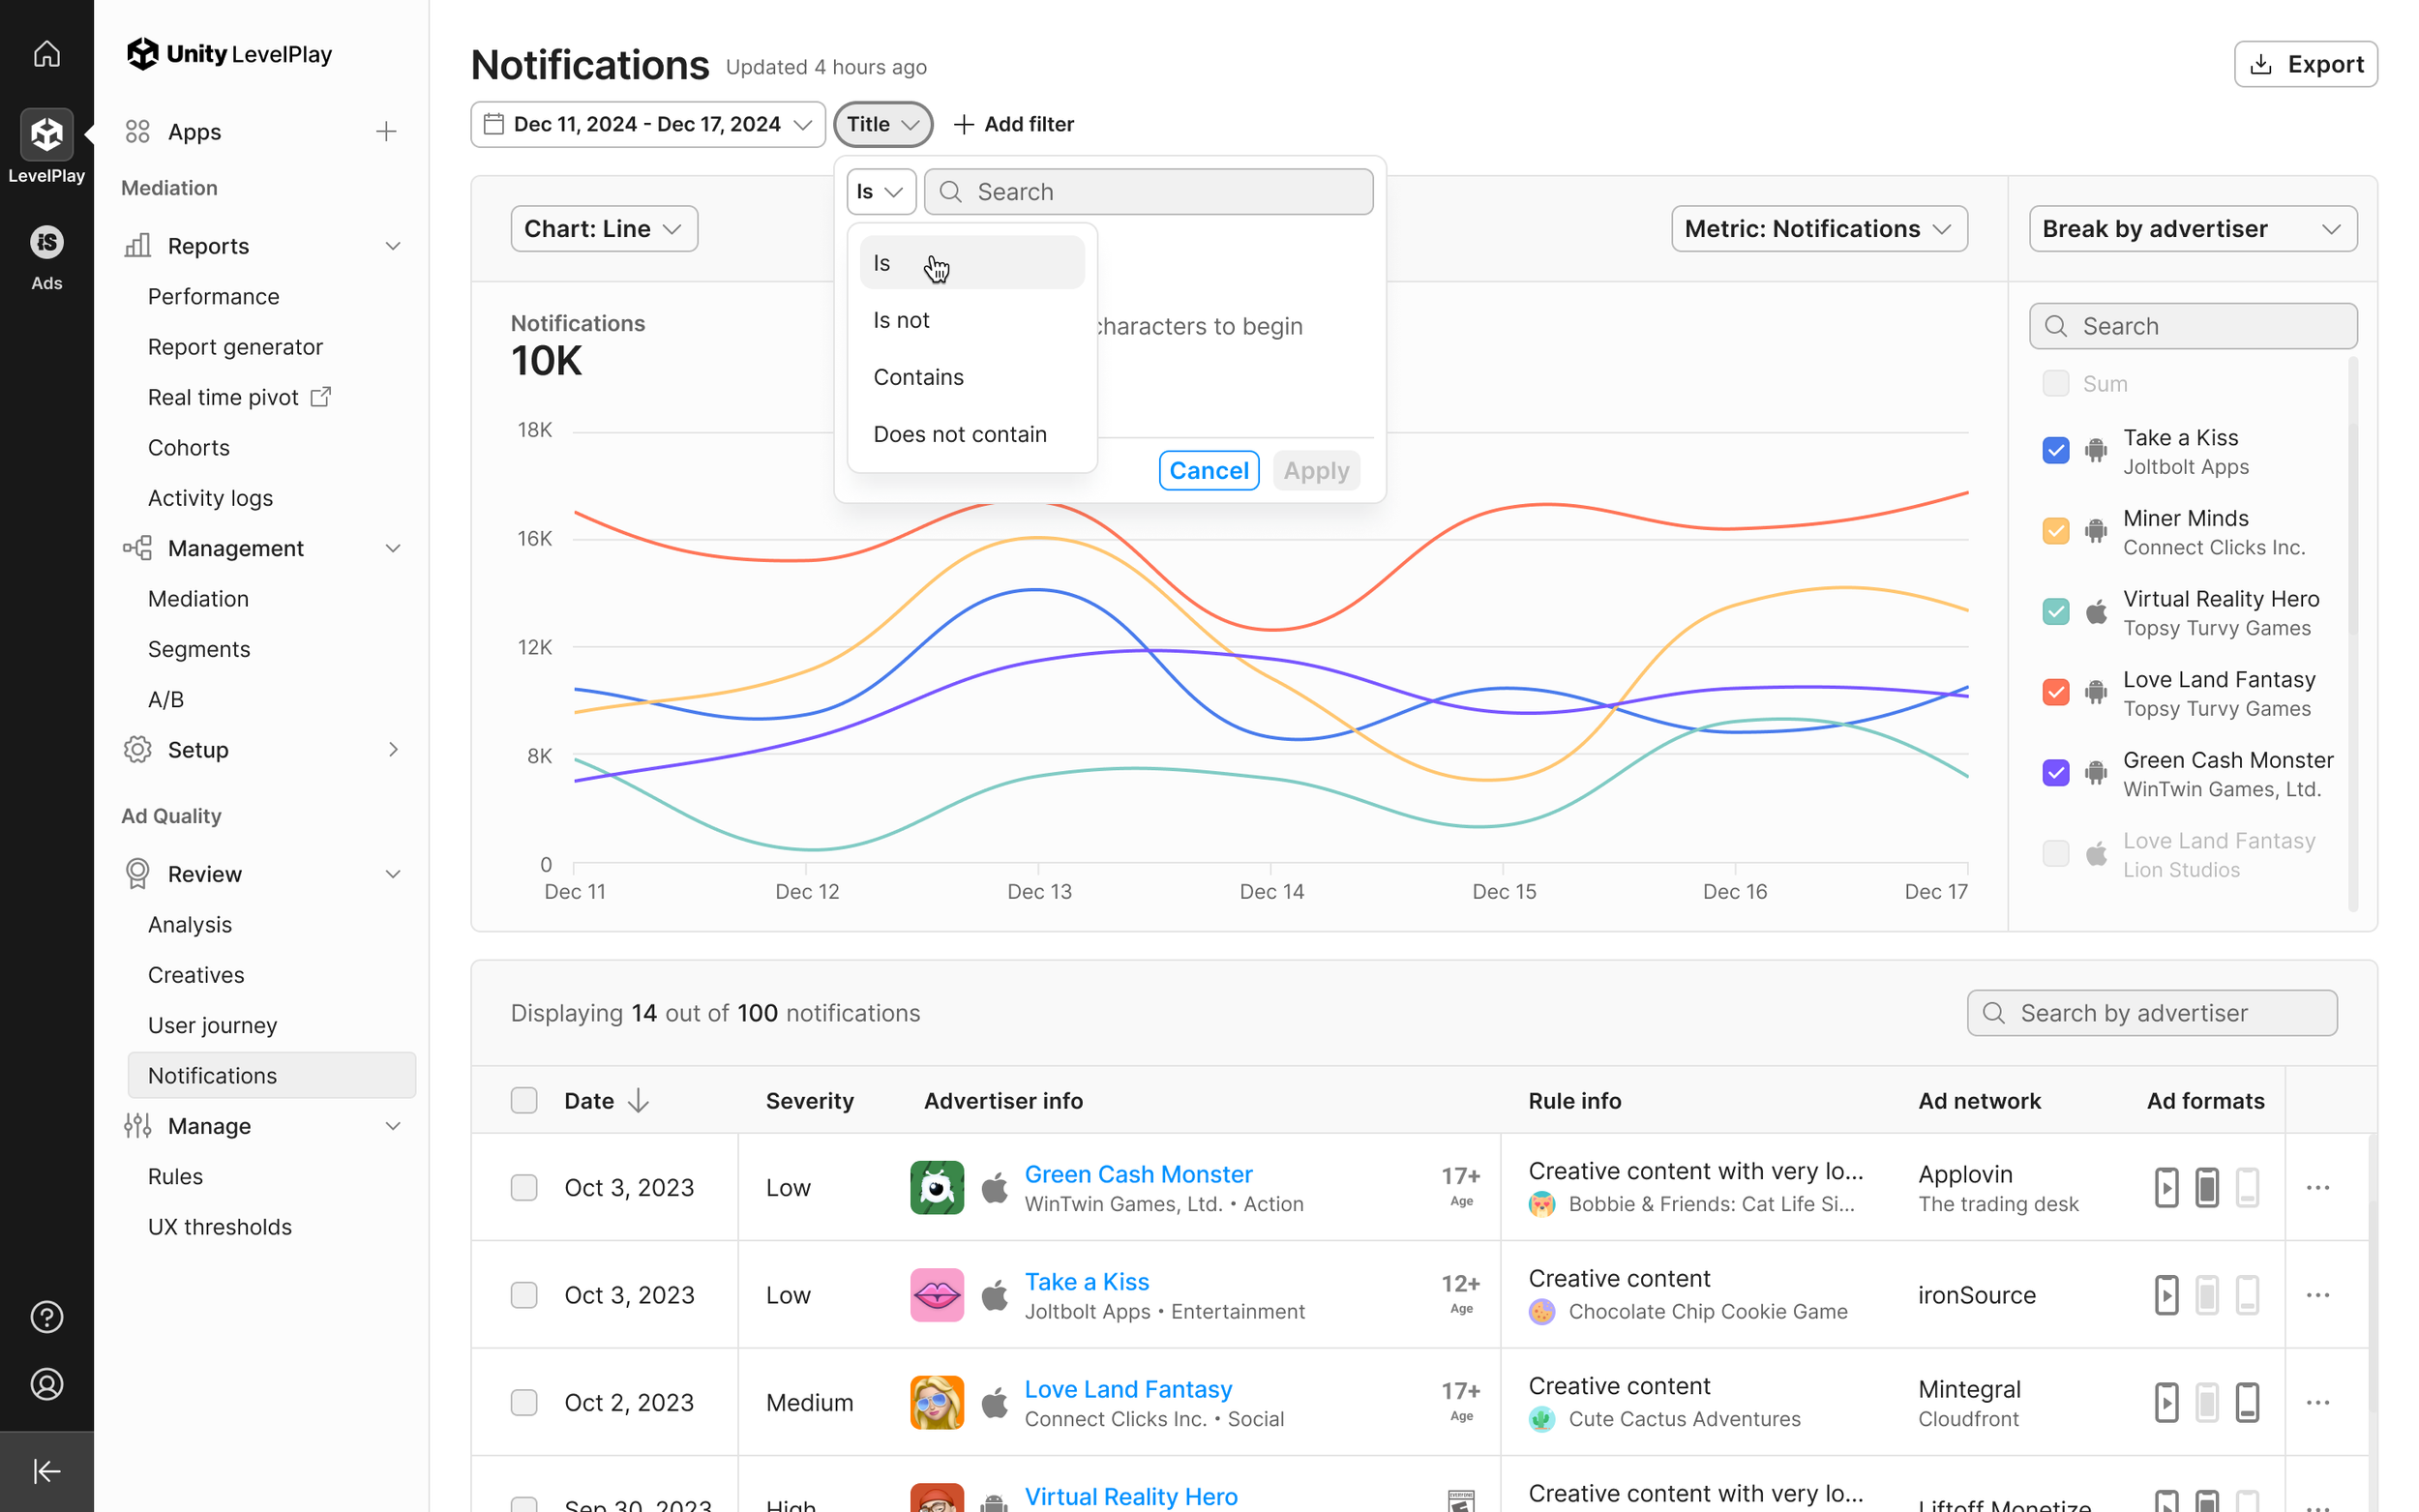Open the date range picker dropdown
The width and height of the screenshot is (2419, 1512).
tap(647, 124)
